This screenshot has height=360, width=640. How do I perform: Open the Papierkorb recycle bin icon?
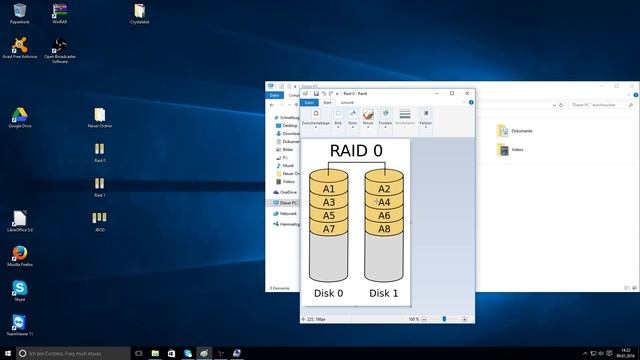[20, 13]
